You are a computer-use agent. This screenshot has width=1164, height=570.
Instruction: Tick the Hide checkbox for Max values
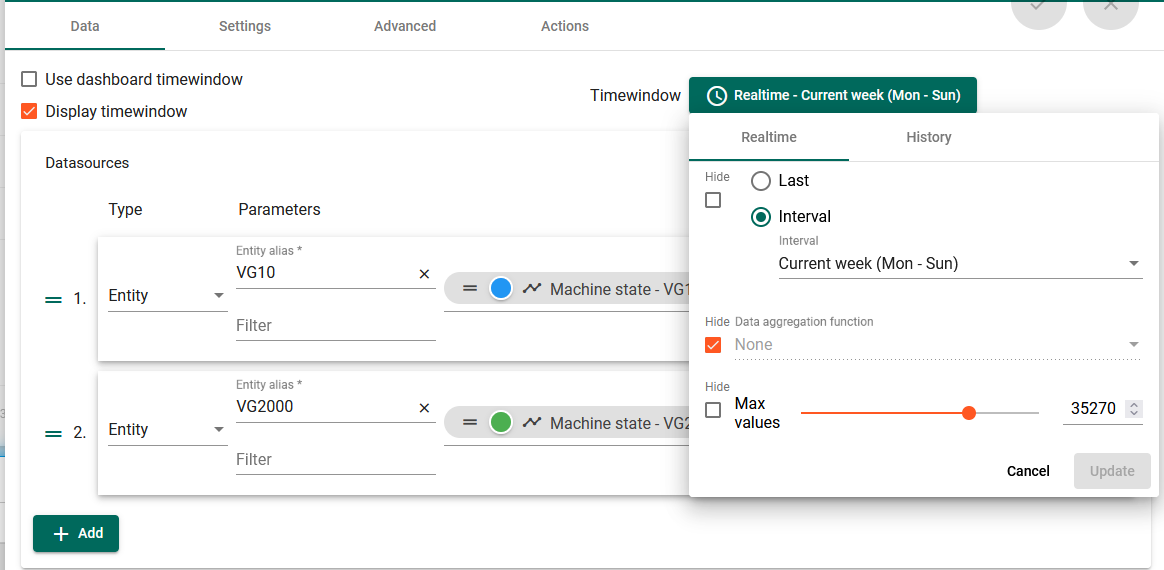point(713,410)
